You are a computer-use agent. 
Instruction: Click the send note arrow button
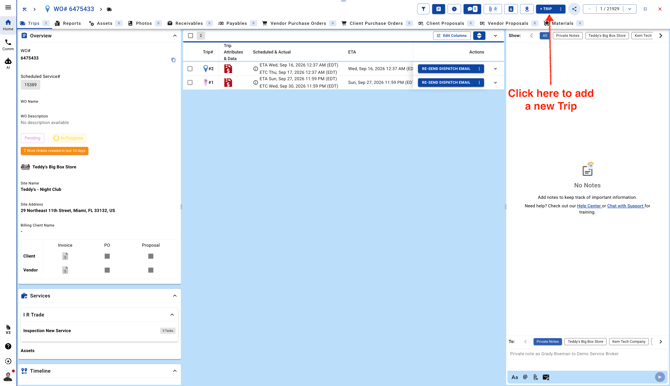[x=660, y=377]
